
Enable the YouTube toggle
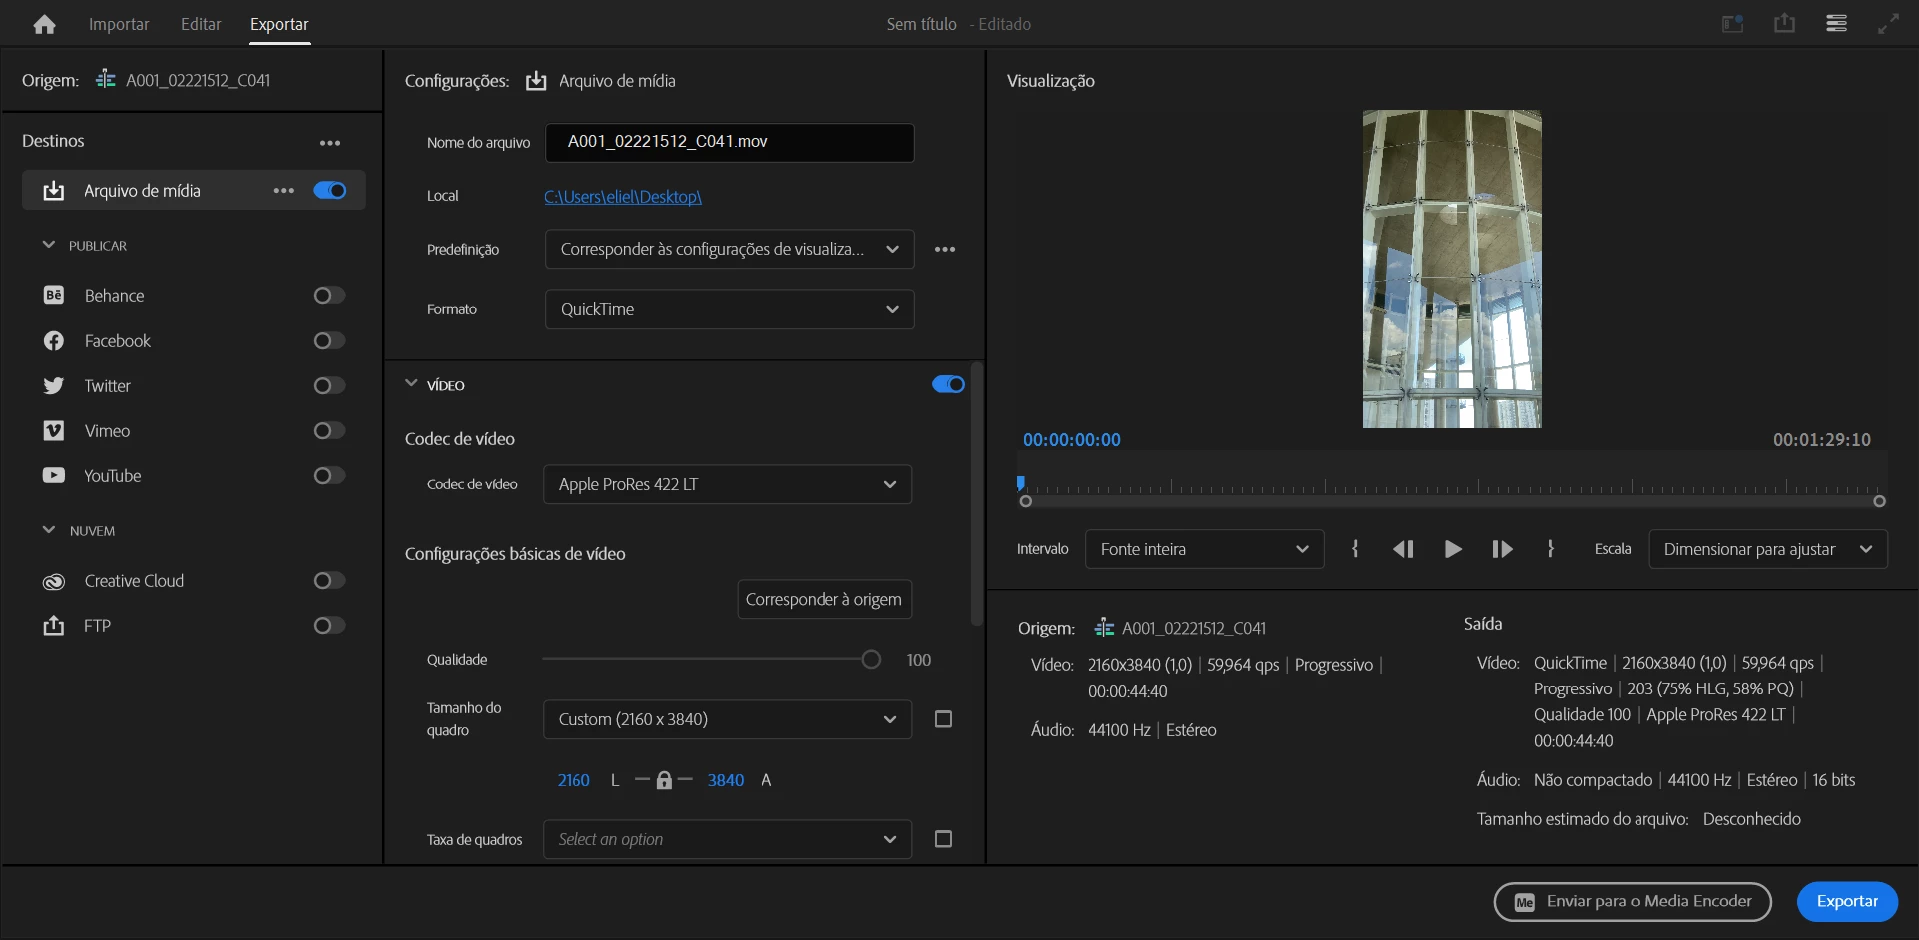coord(329,475)
